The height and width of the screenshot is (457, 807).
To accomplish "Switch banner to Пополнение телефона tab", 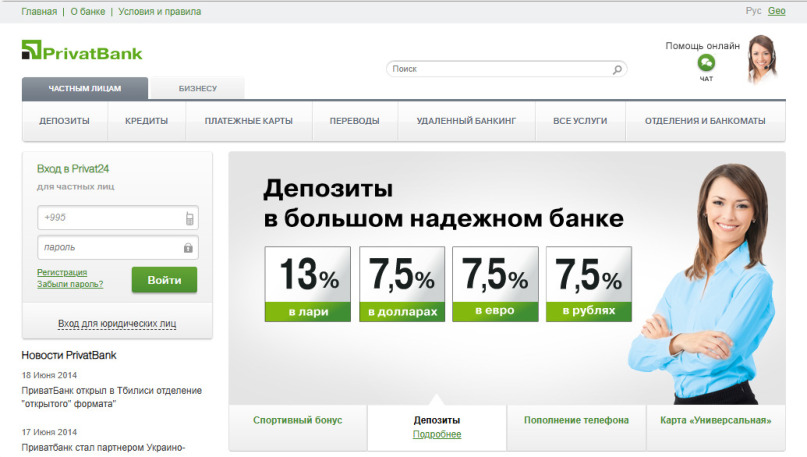I will [x=576, y=427].
